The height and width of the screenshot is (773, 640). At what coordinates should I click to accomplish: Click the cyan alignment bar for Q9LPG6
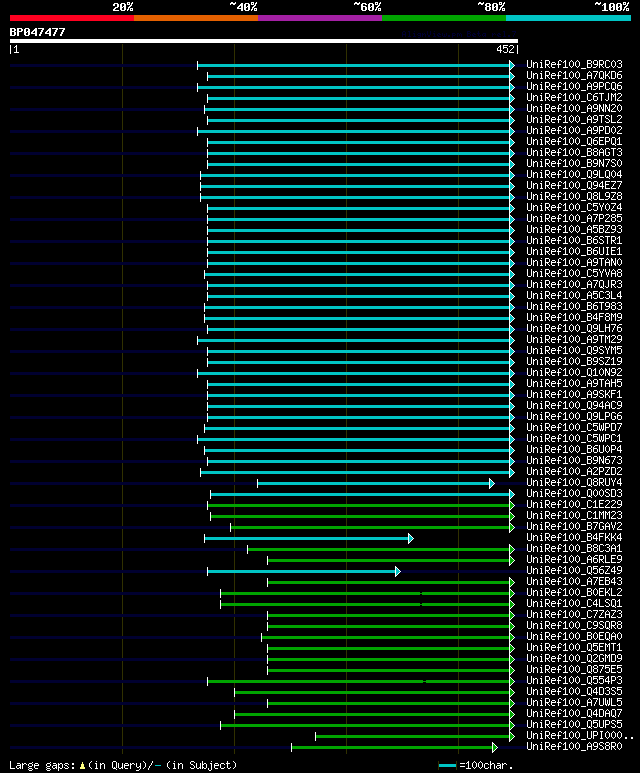point(359,417)
